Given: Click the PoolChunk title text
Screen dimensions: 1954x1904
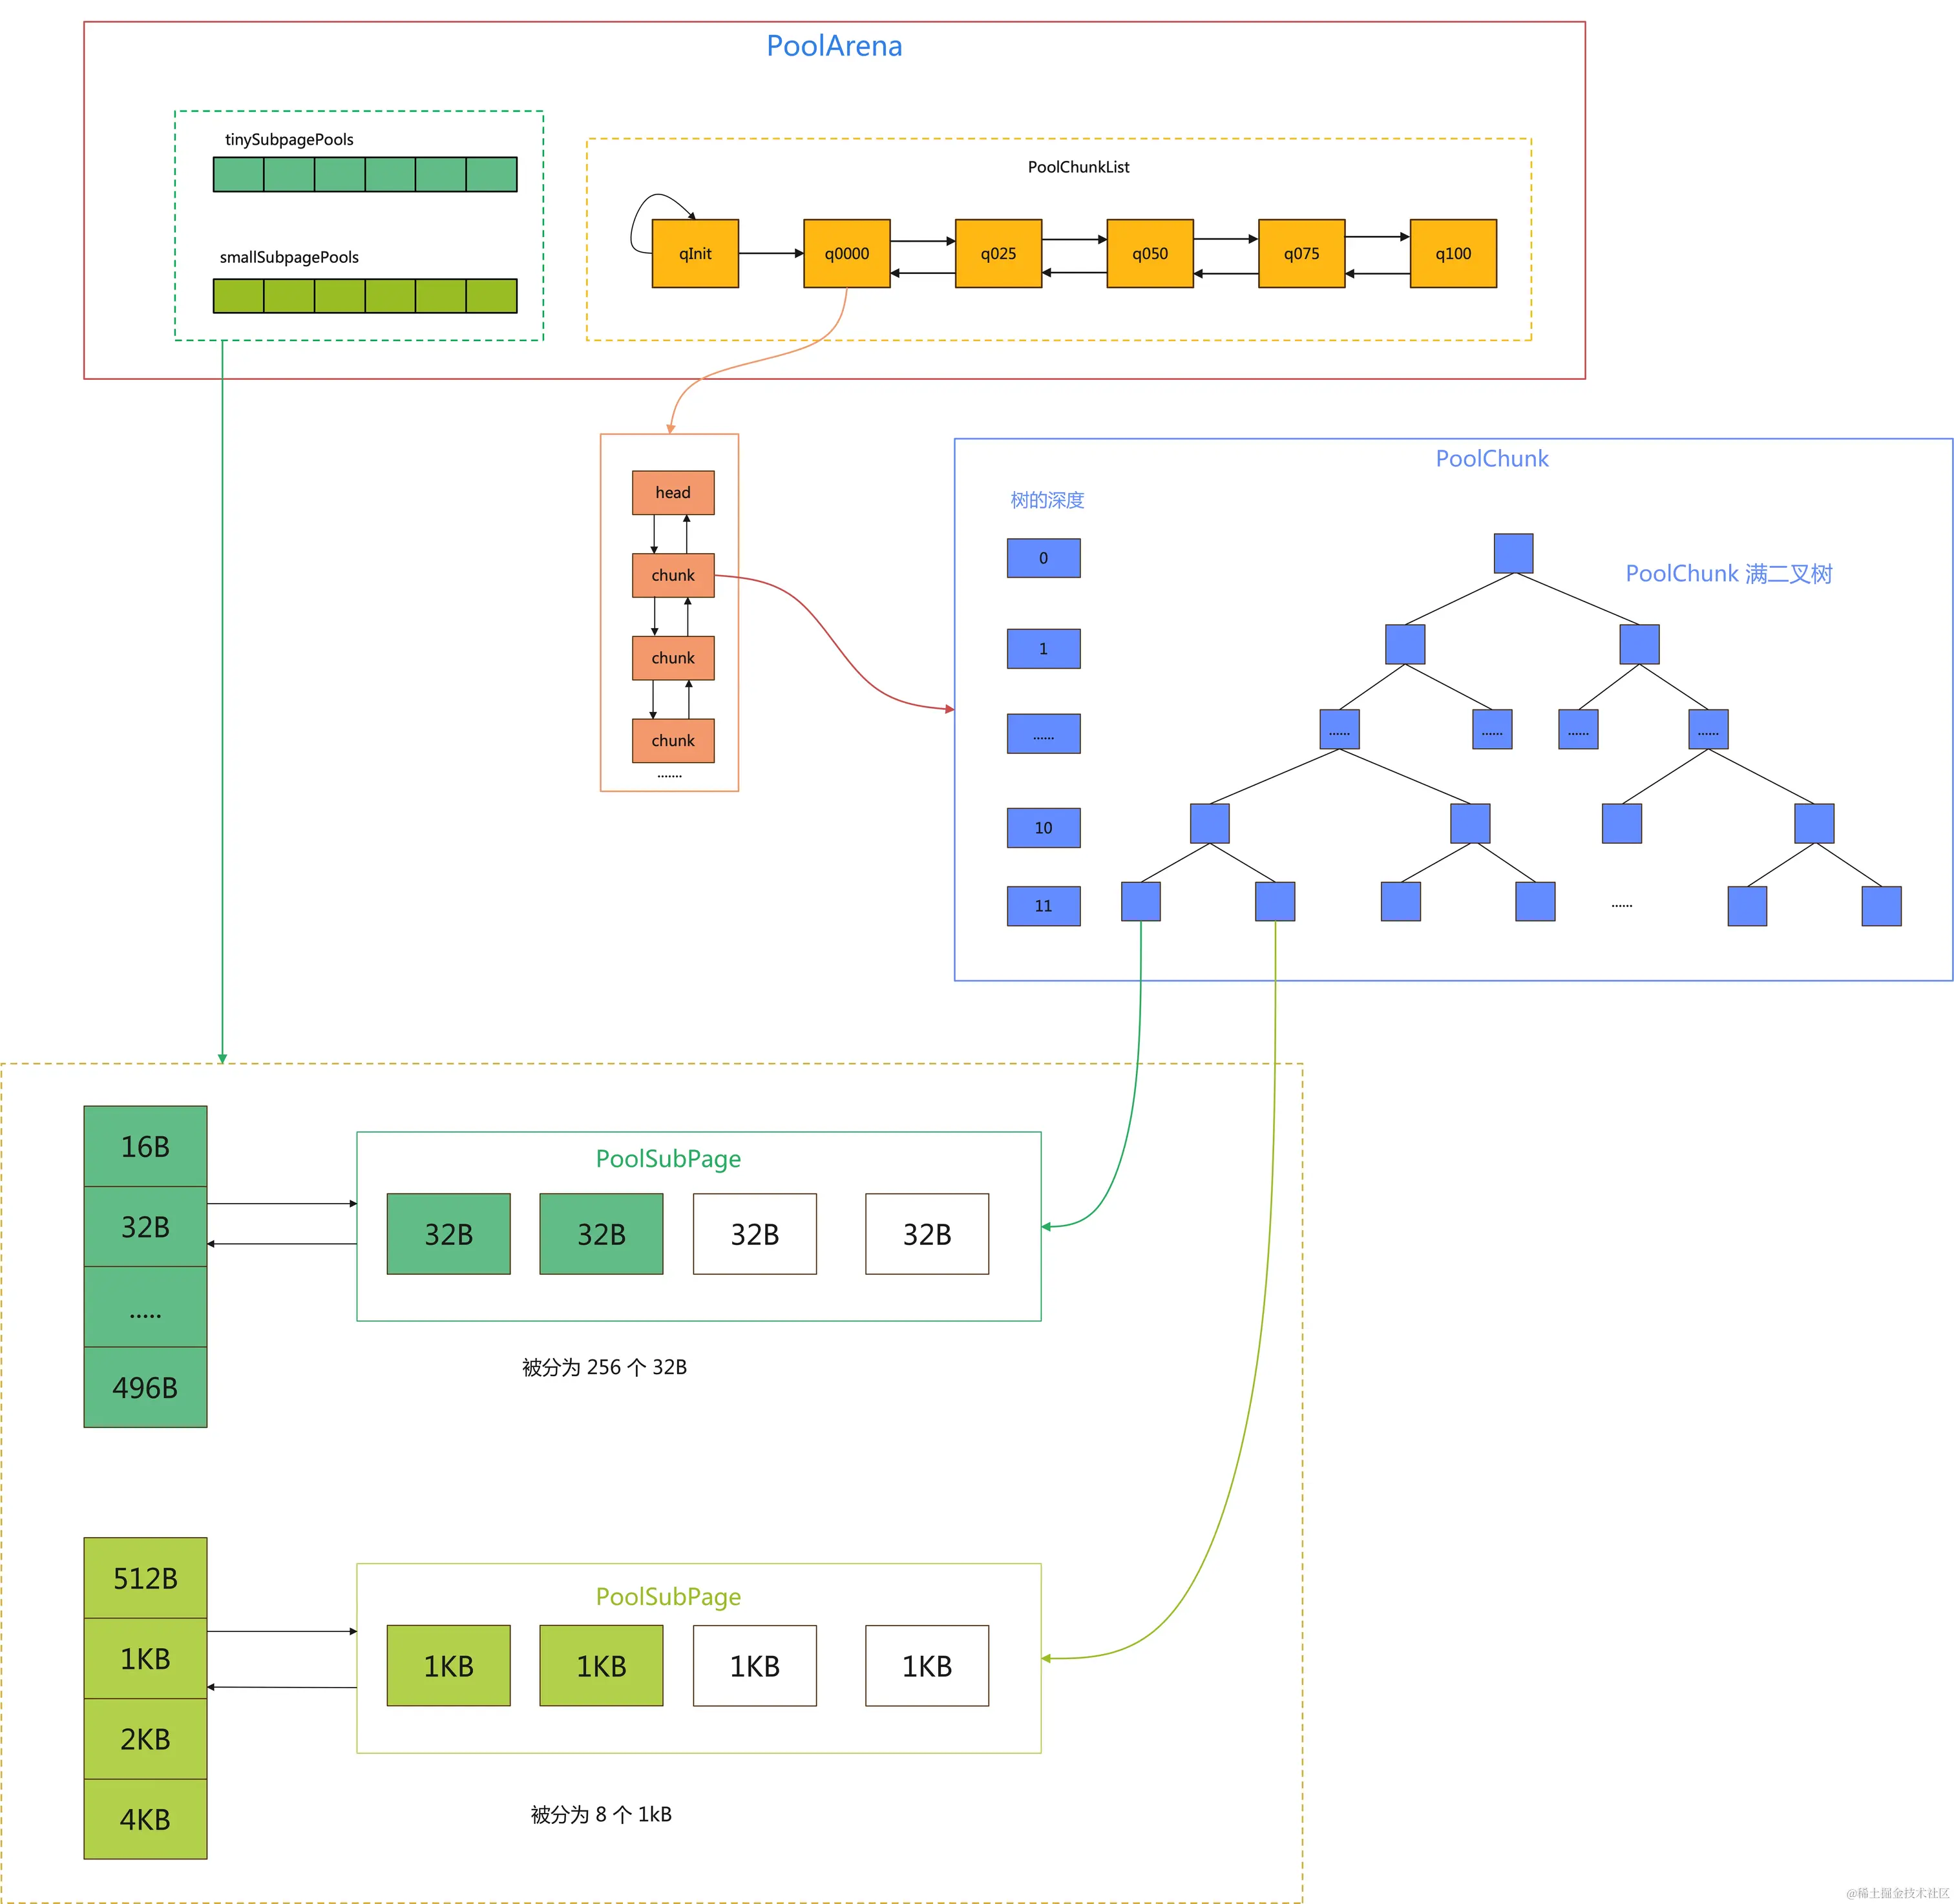Looking at the screenshot, I should pyautogui.click(x=1491, y=459).
